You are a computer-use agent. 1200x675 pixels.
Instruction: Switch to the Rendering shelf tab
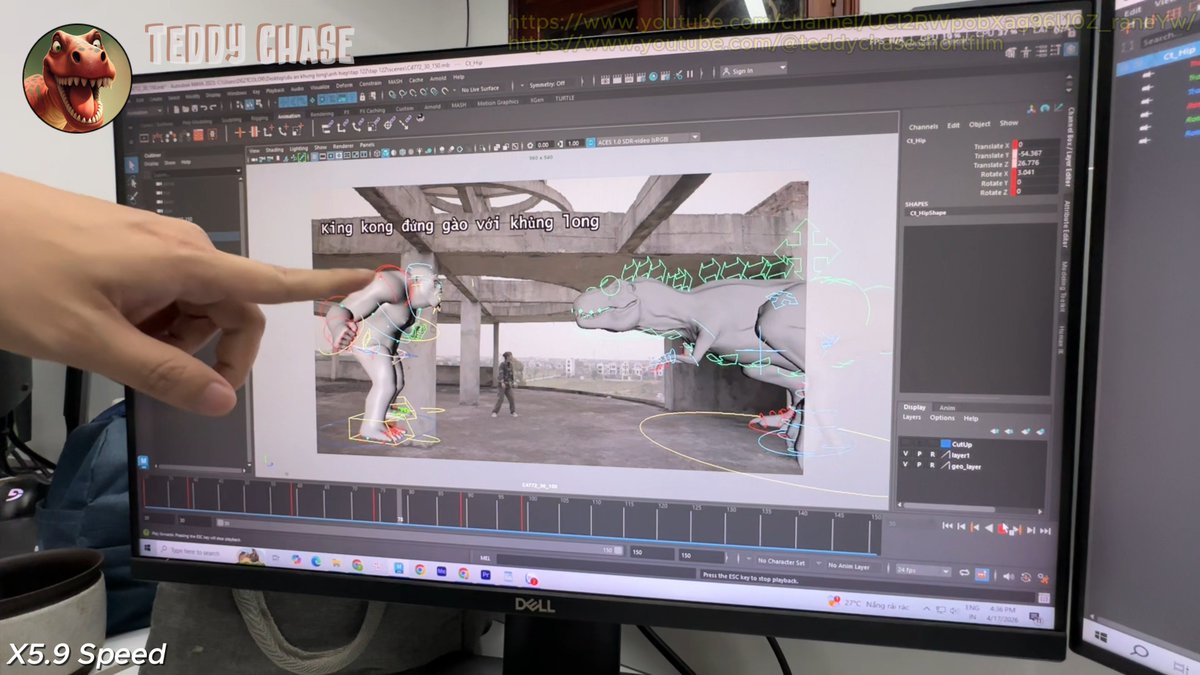[x=322, y=114]
